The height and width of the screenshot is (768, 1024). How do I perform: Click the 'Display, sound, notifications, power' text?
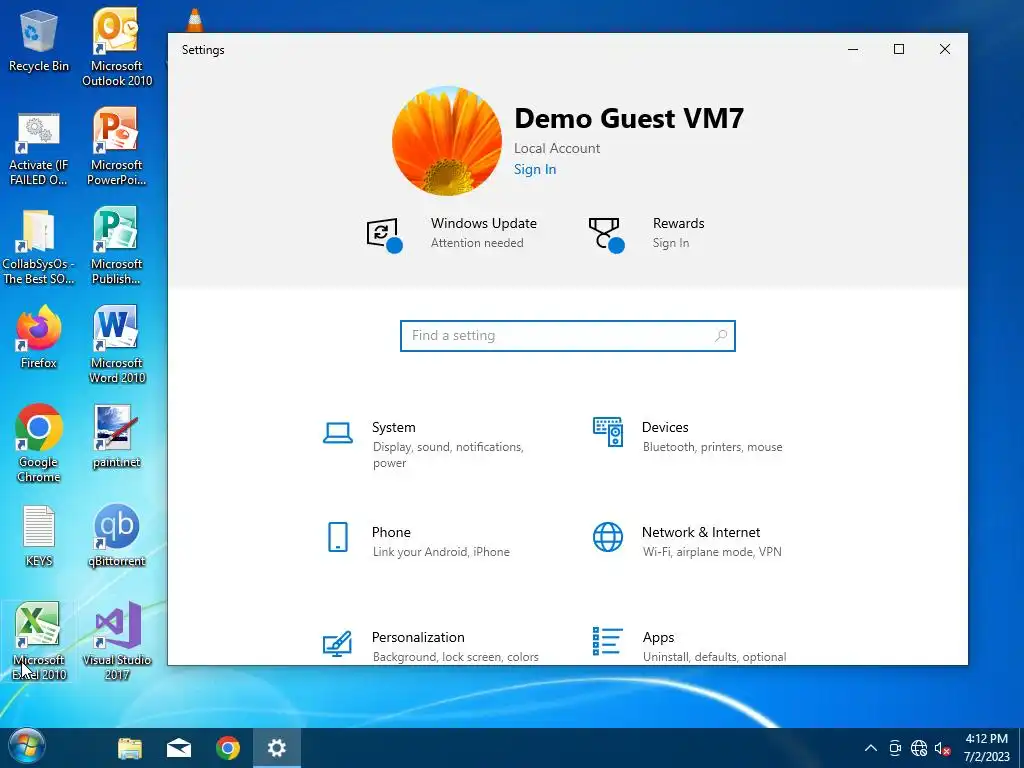click(x=448, y=455)
